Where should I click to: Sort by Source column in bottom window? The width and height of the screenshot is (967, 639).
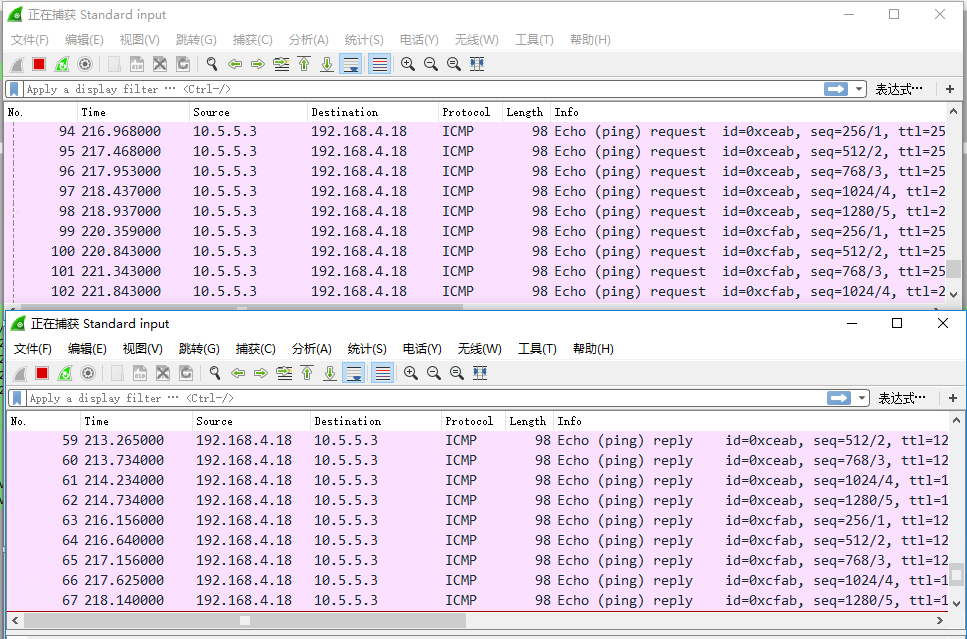click(251, 421)
